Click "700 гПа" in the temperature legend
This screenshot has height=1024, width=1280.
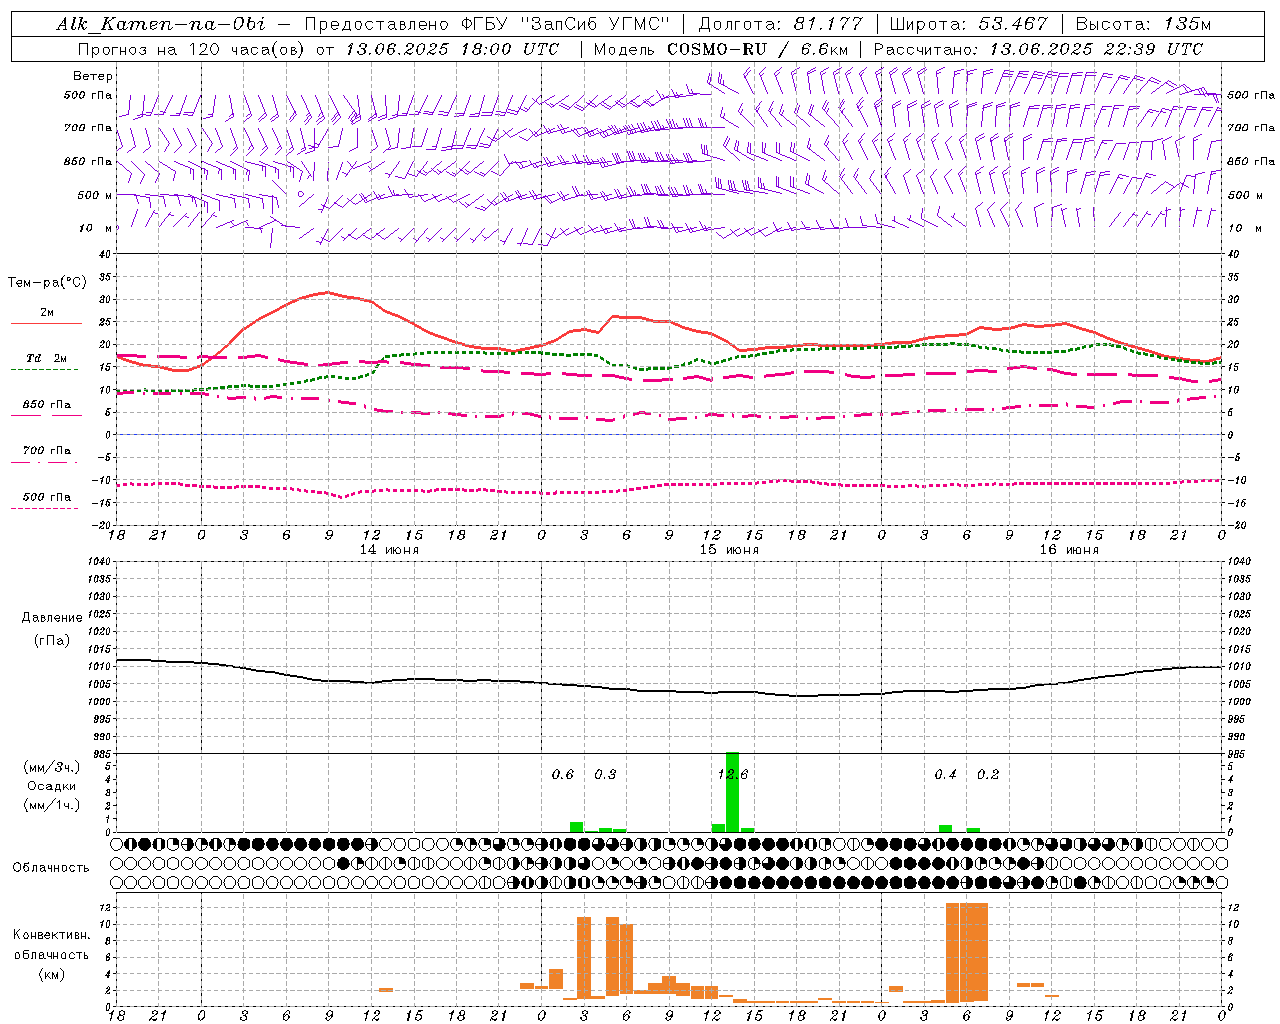(x=47, y=451)
